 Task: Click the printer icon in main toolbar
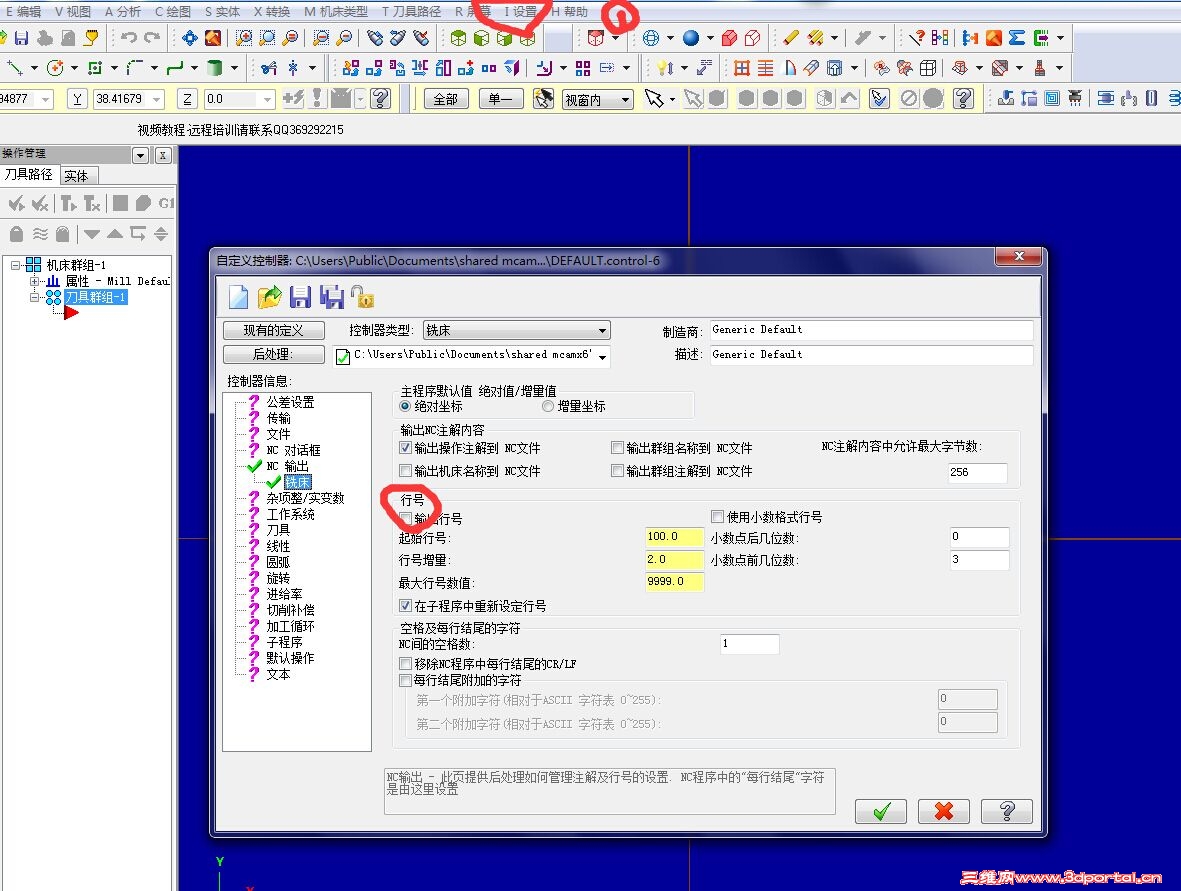(x=44, y=38)
